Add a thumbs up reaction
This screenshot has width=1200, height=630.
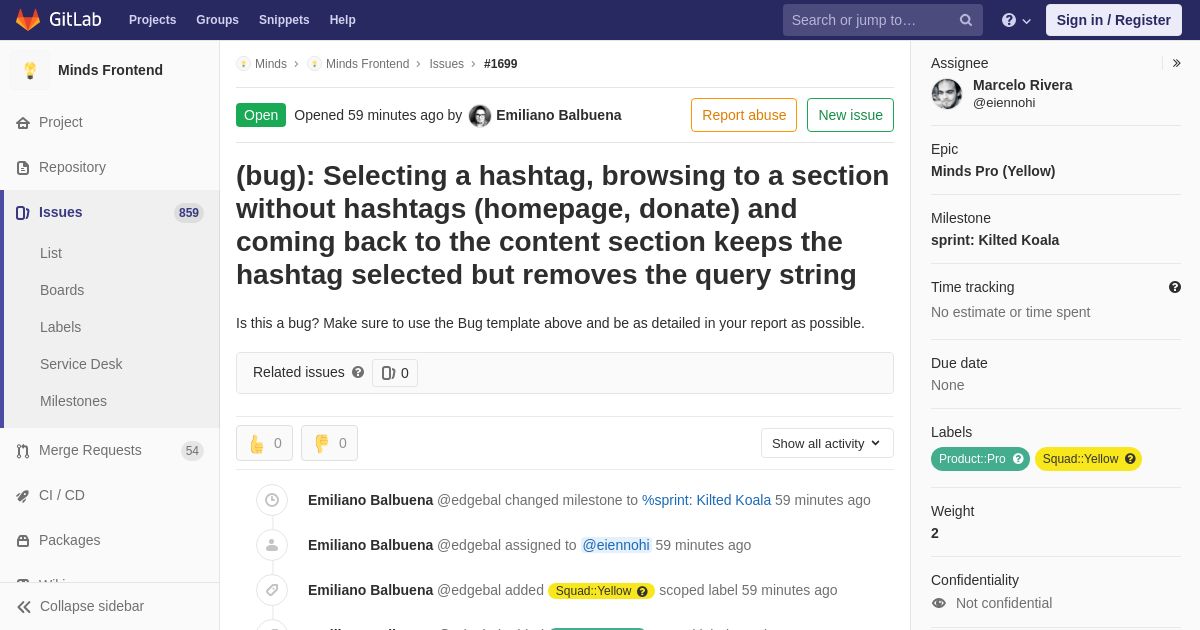pyautogui.click(x=264, y=443)
